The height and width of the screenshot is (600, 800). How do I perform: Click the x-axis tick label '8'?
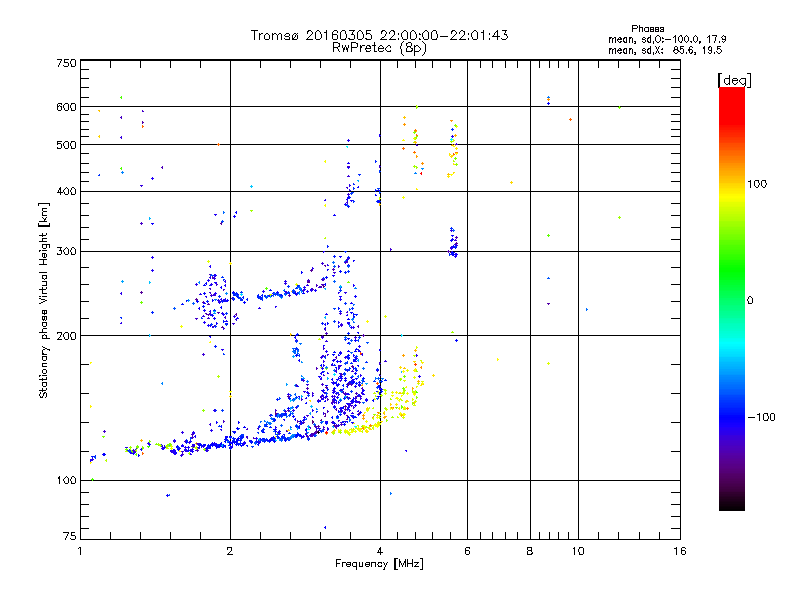tap(530, 551)
